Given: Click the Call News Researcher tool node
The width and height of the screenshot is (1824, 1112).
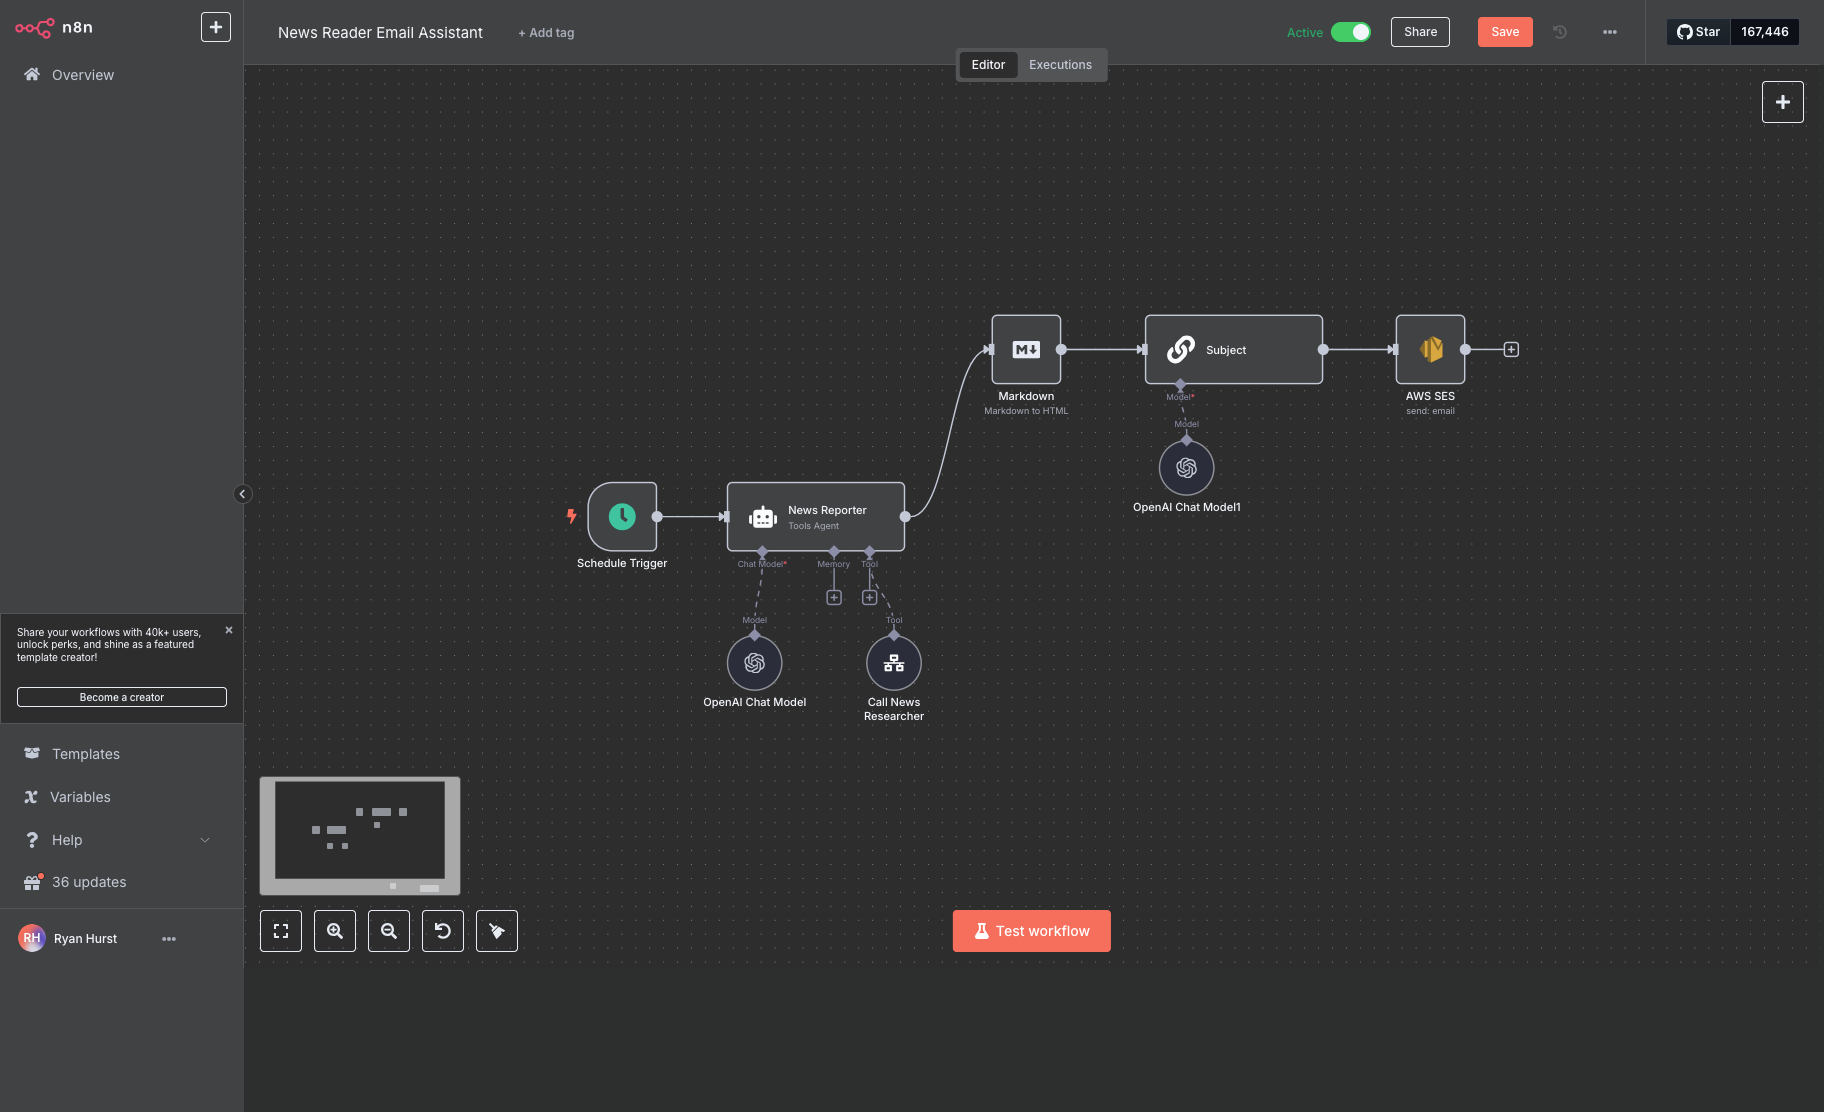Looking at the screenshot, I should click(893, 663).
